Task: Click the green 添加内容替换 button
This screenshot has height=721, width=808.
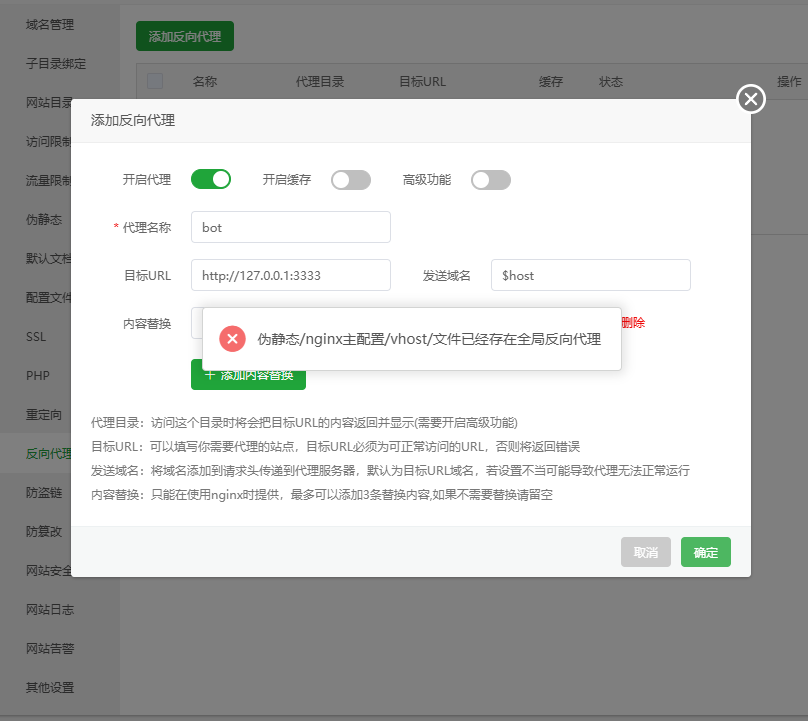Action: point(248,375)
